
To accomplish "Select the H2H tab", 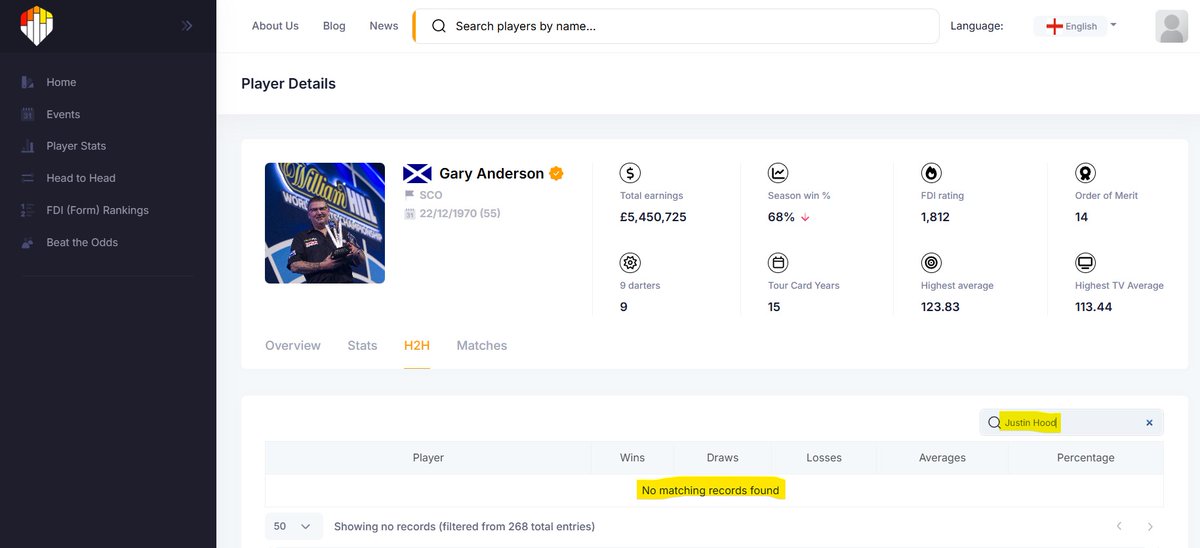I will pos(417,345).
